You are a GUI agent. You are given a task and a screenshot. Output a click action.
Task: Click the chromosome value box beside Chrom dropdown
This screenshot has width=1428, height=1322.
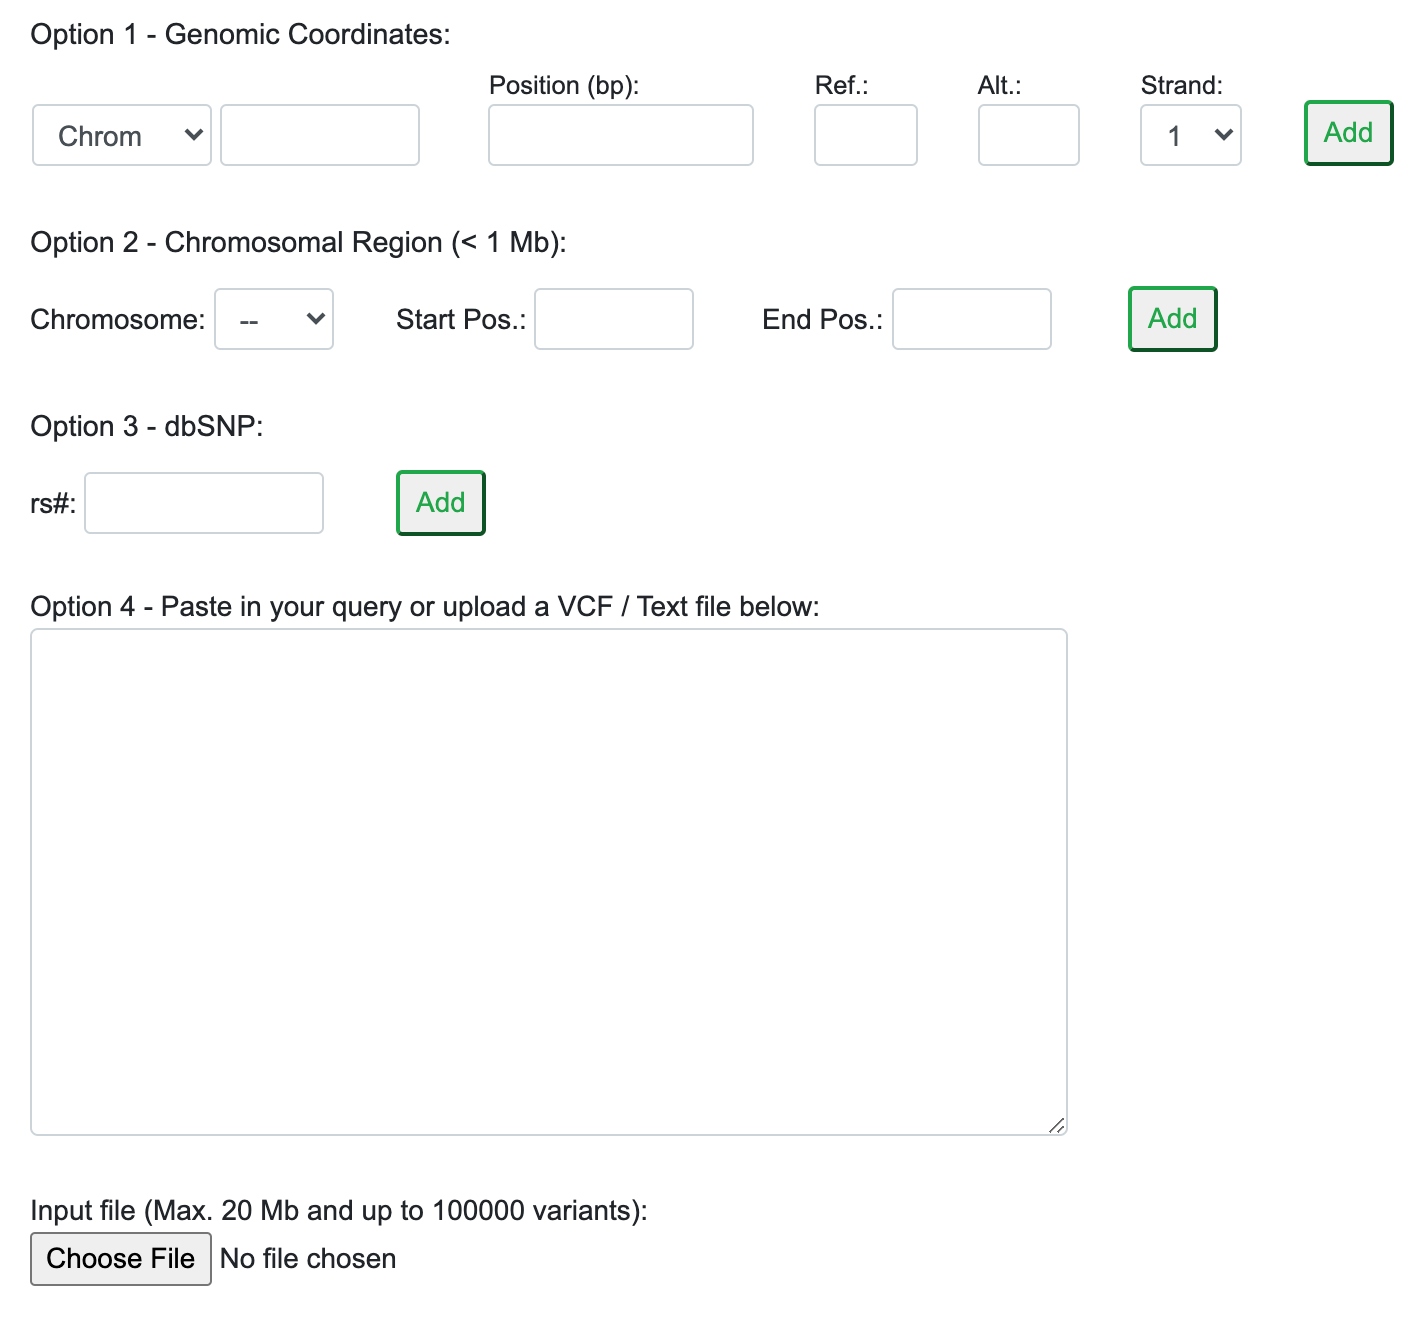[x=319, y=135]
